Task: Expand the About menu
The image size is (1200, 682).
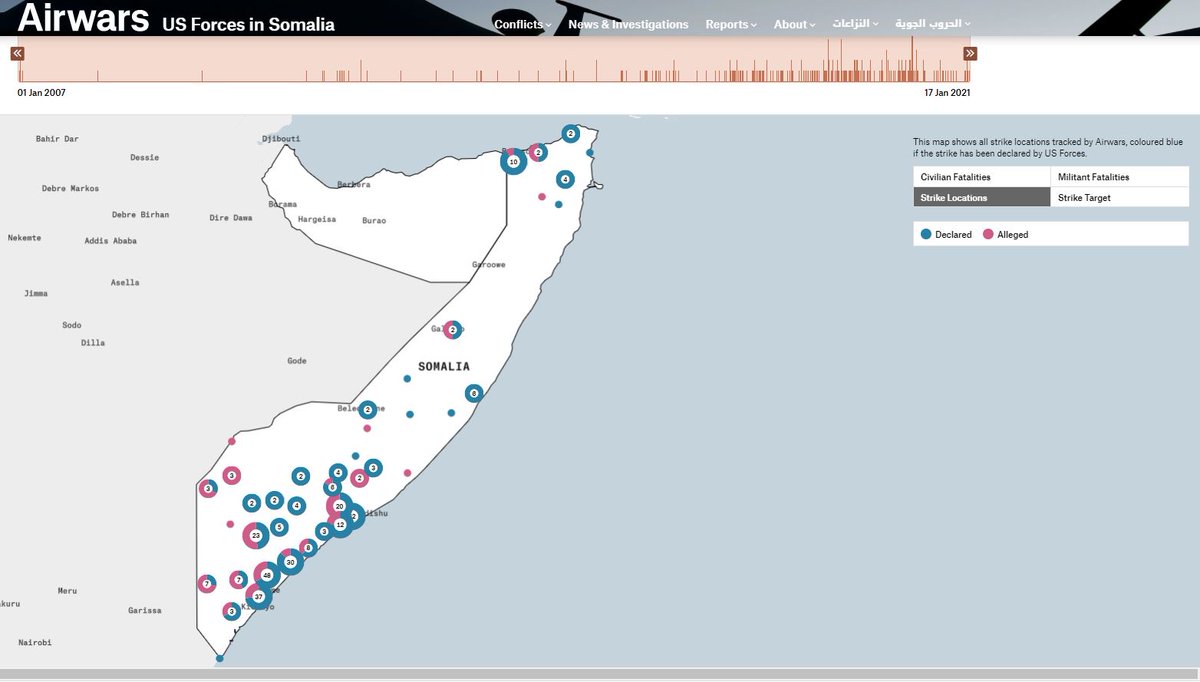Action: 793,24
